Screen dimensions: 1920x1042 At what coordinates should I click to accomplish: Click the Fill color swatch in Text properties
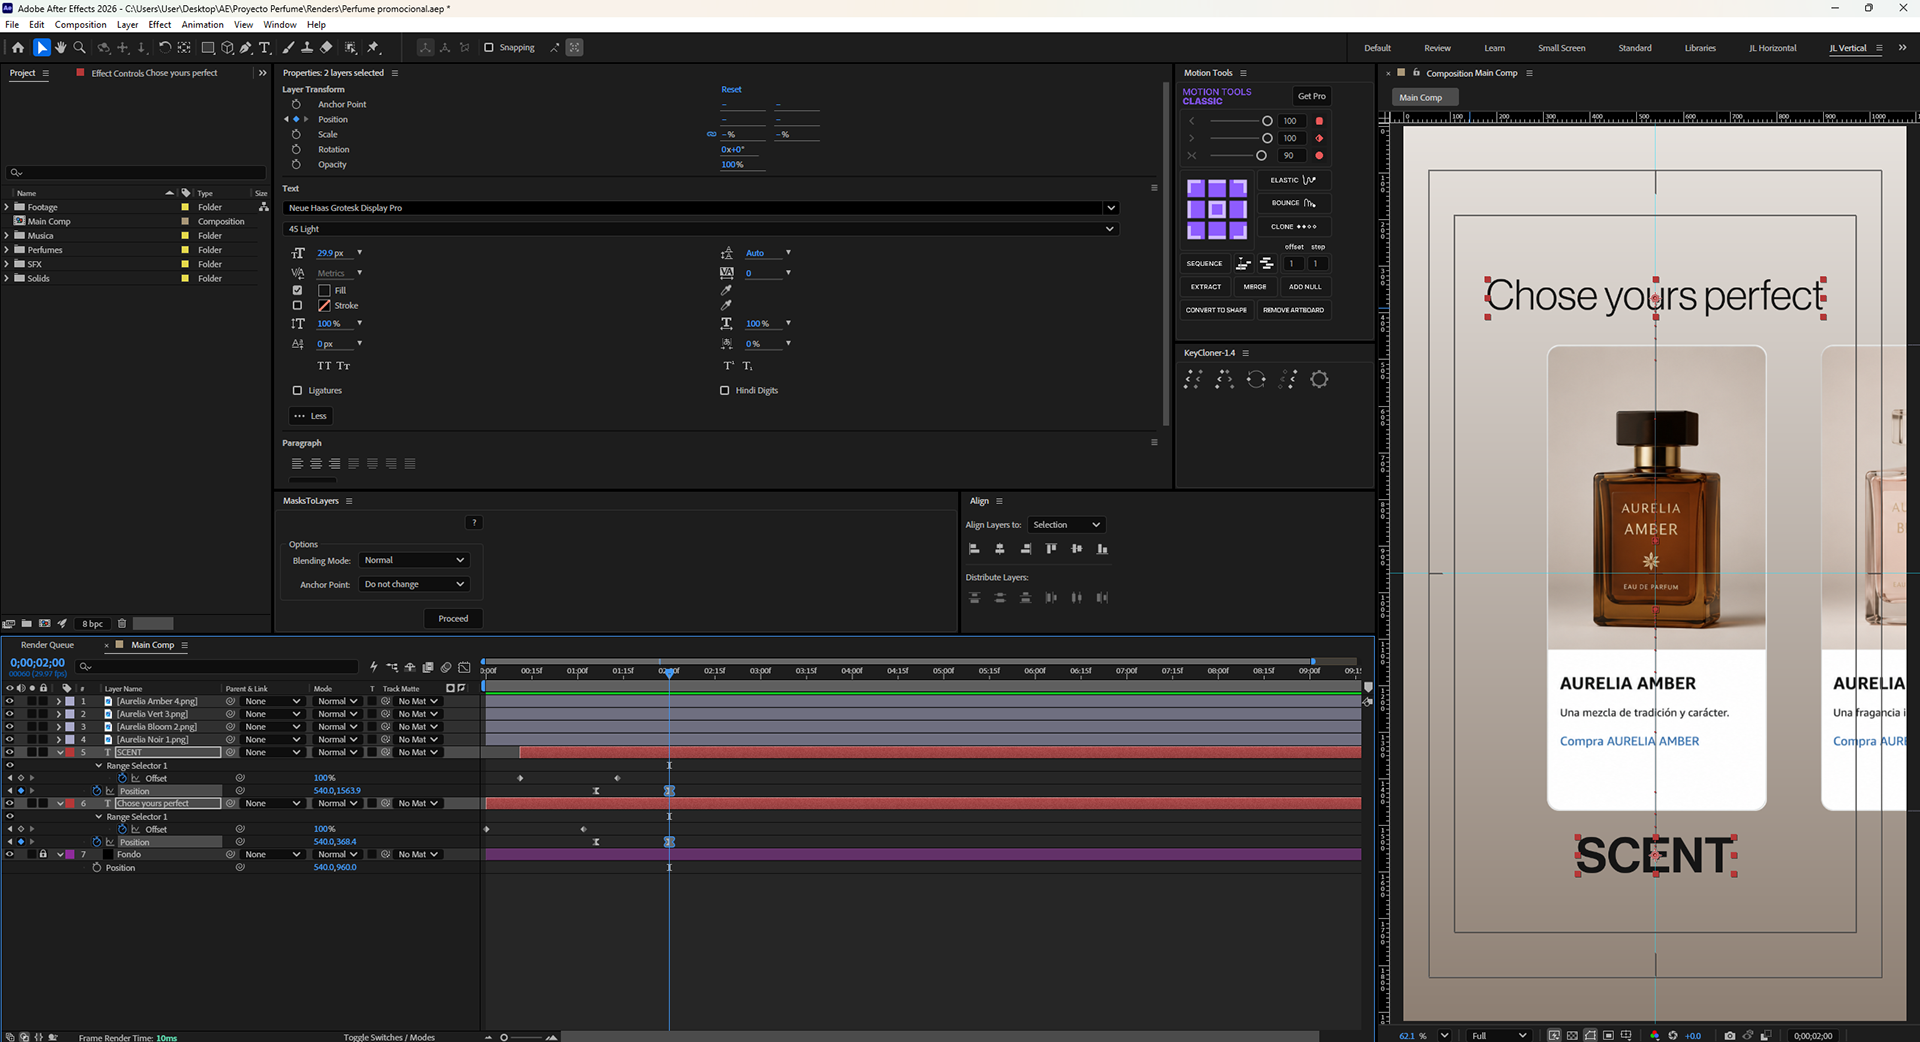324,291
